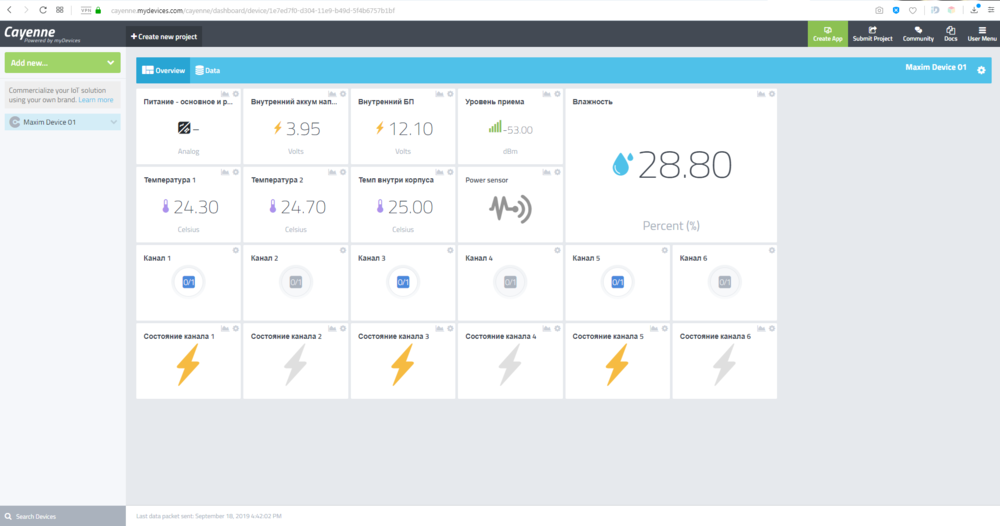This screenshot has width=1000, height=526.
Task: Open chart icon on Уровень приема widget
Action: pos(546,94)
